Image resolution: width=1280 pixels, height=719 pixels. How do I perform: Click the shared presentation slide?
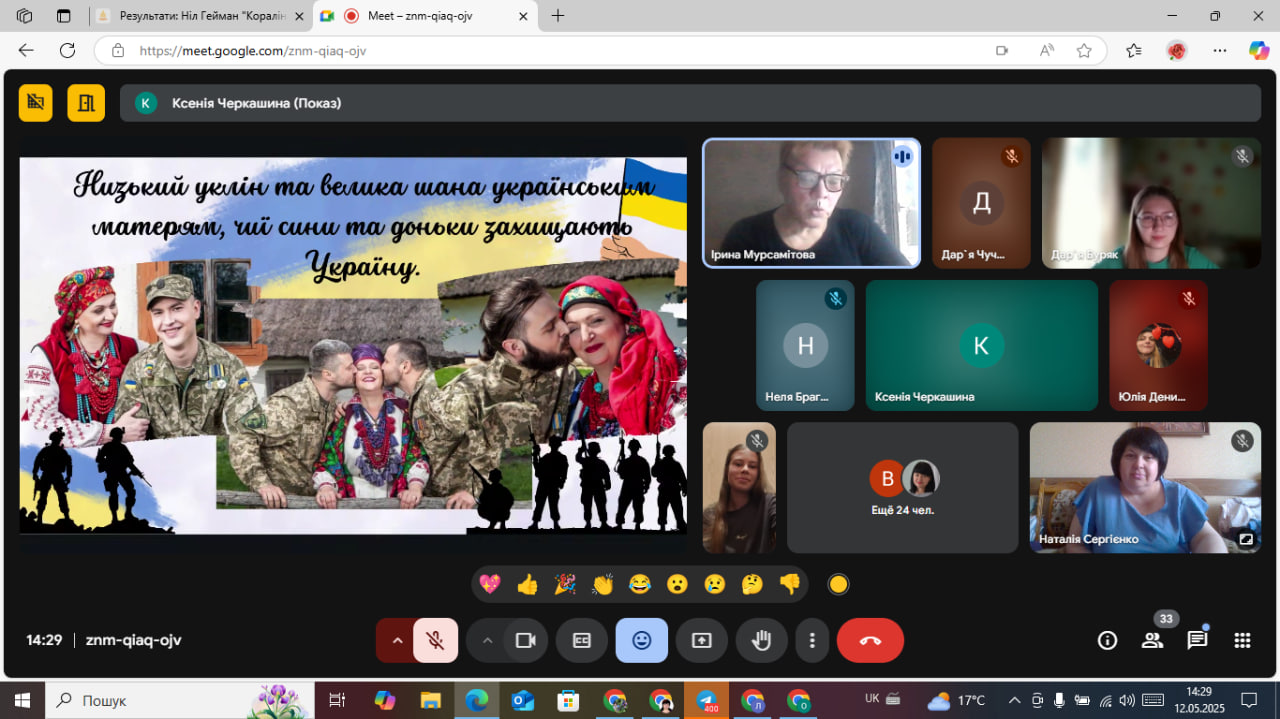click(x=353, y=345)
